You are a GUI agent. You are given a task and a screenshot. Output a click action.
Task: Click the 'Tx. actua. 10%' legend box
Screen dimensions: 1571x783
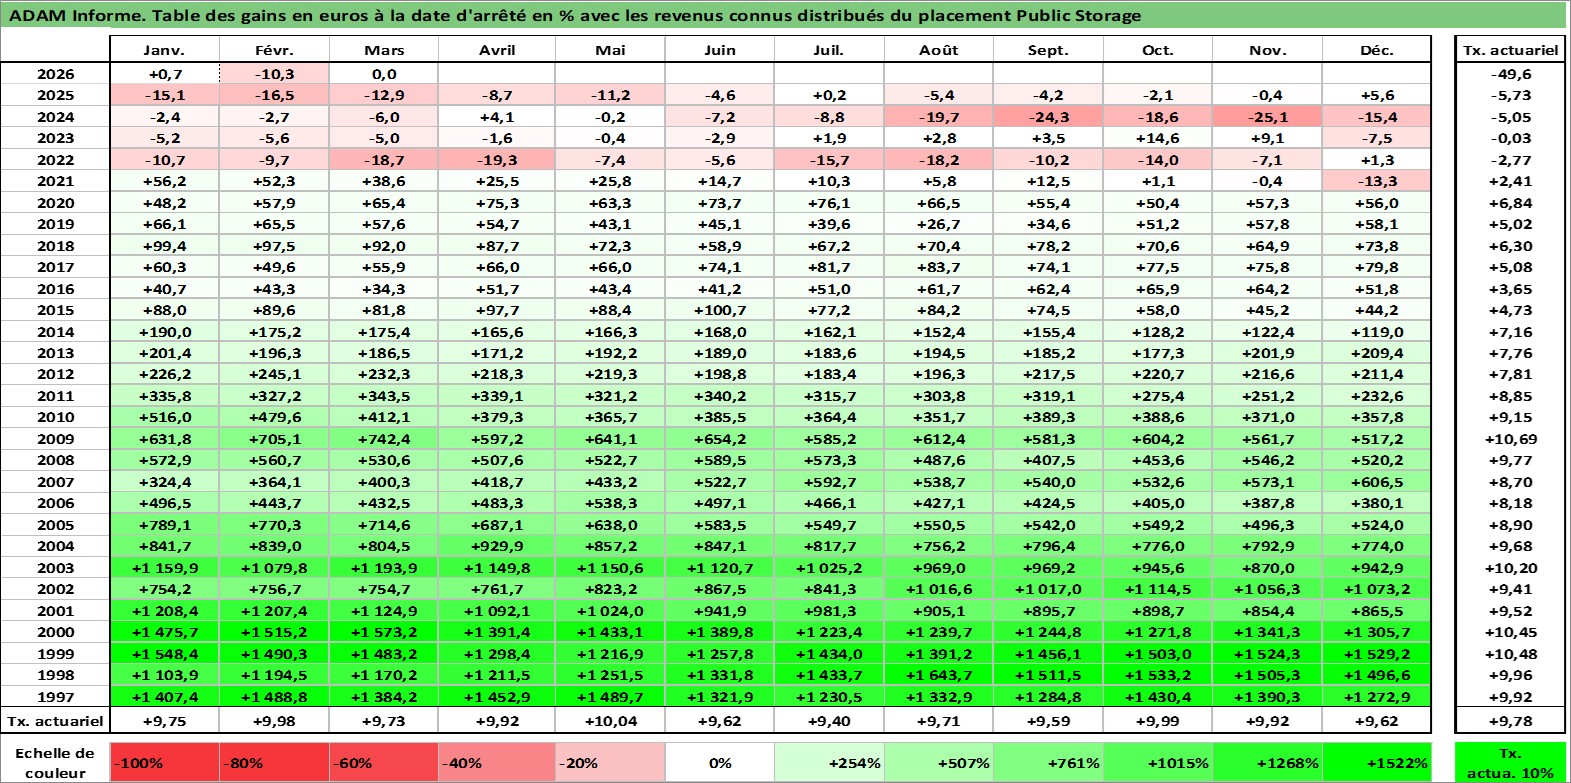(1511, 762)
